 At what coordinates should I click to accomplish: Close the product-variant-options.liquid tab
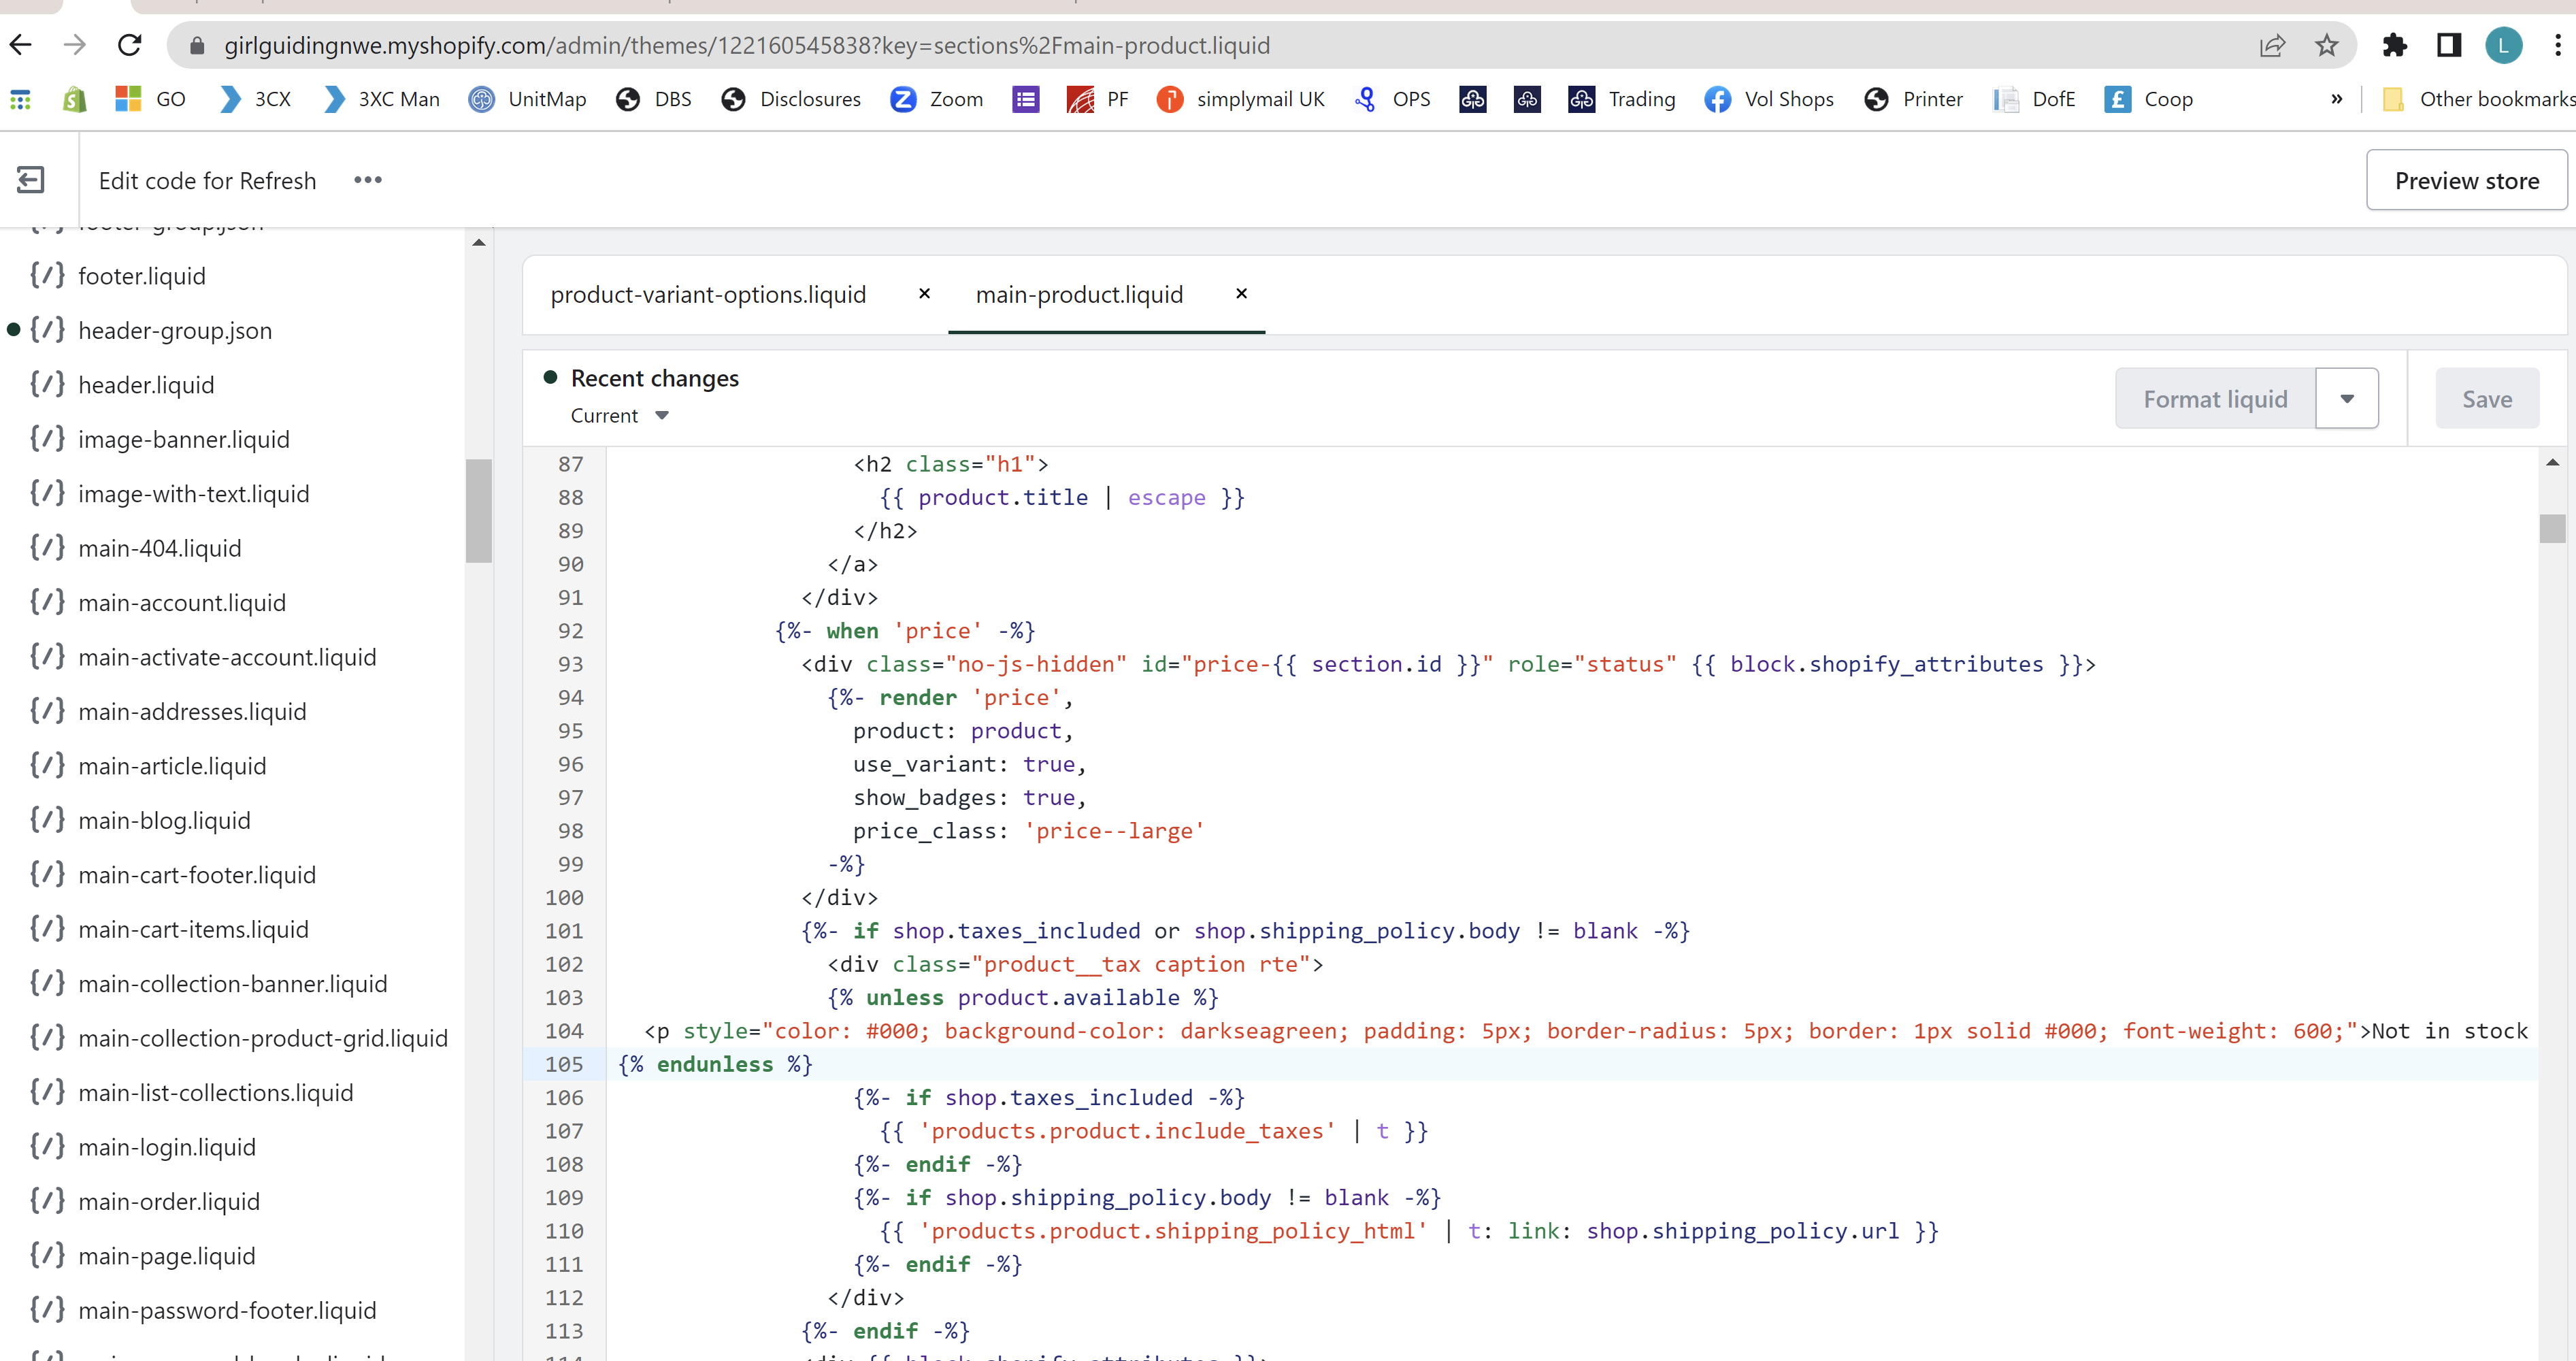point(924,293)
